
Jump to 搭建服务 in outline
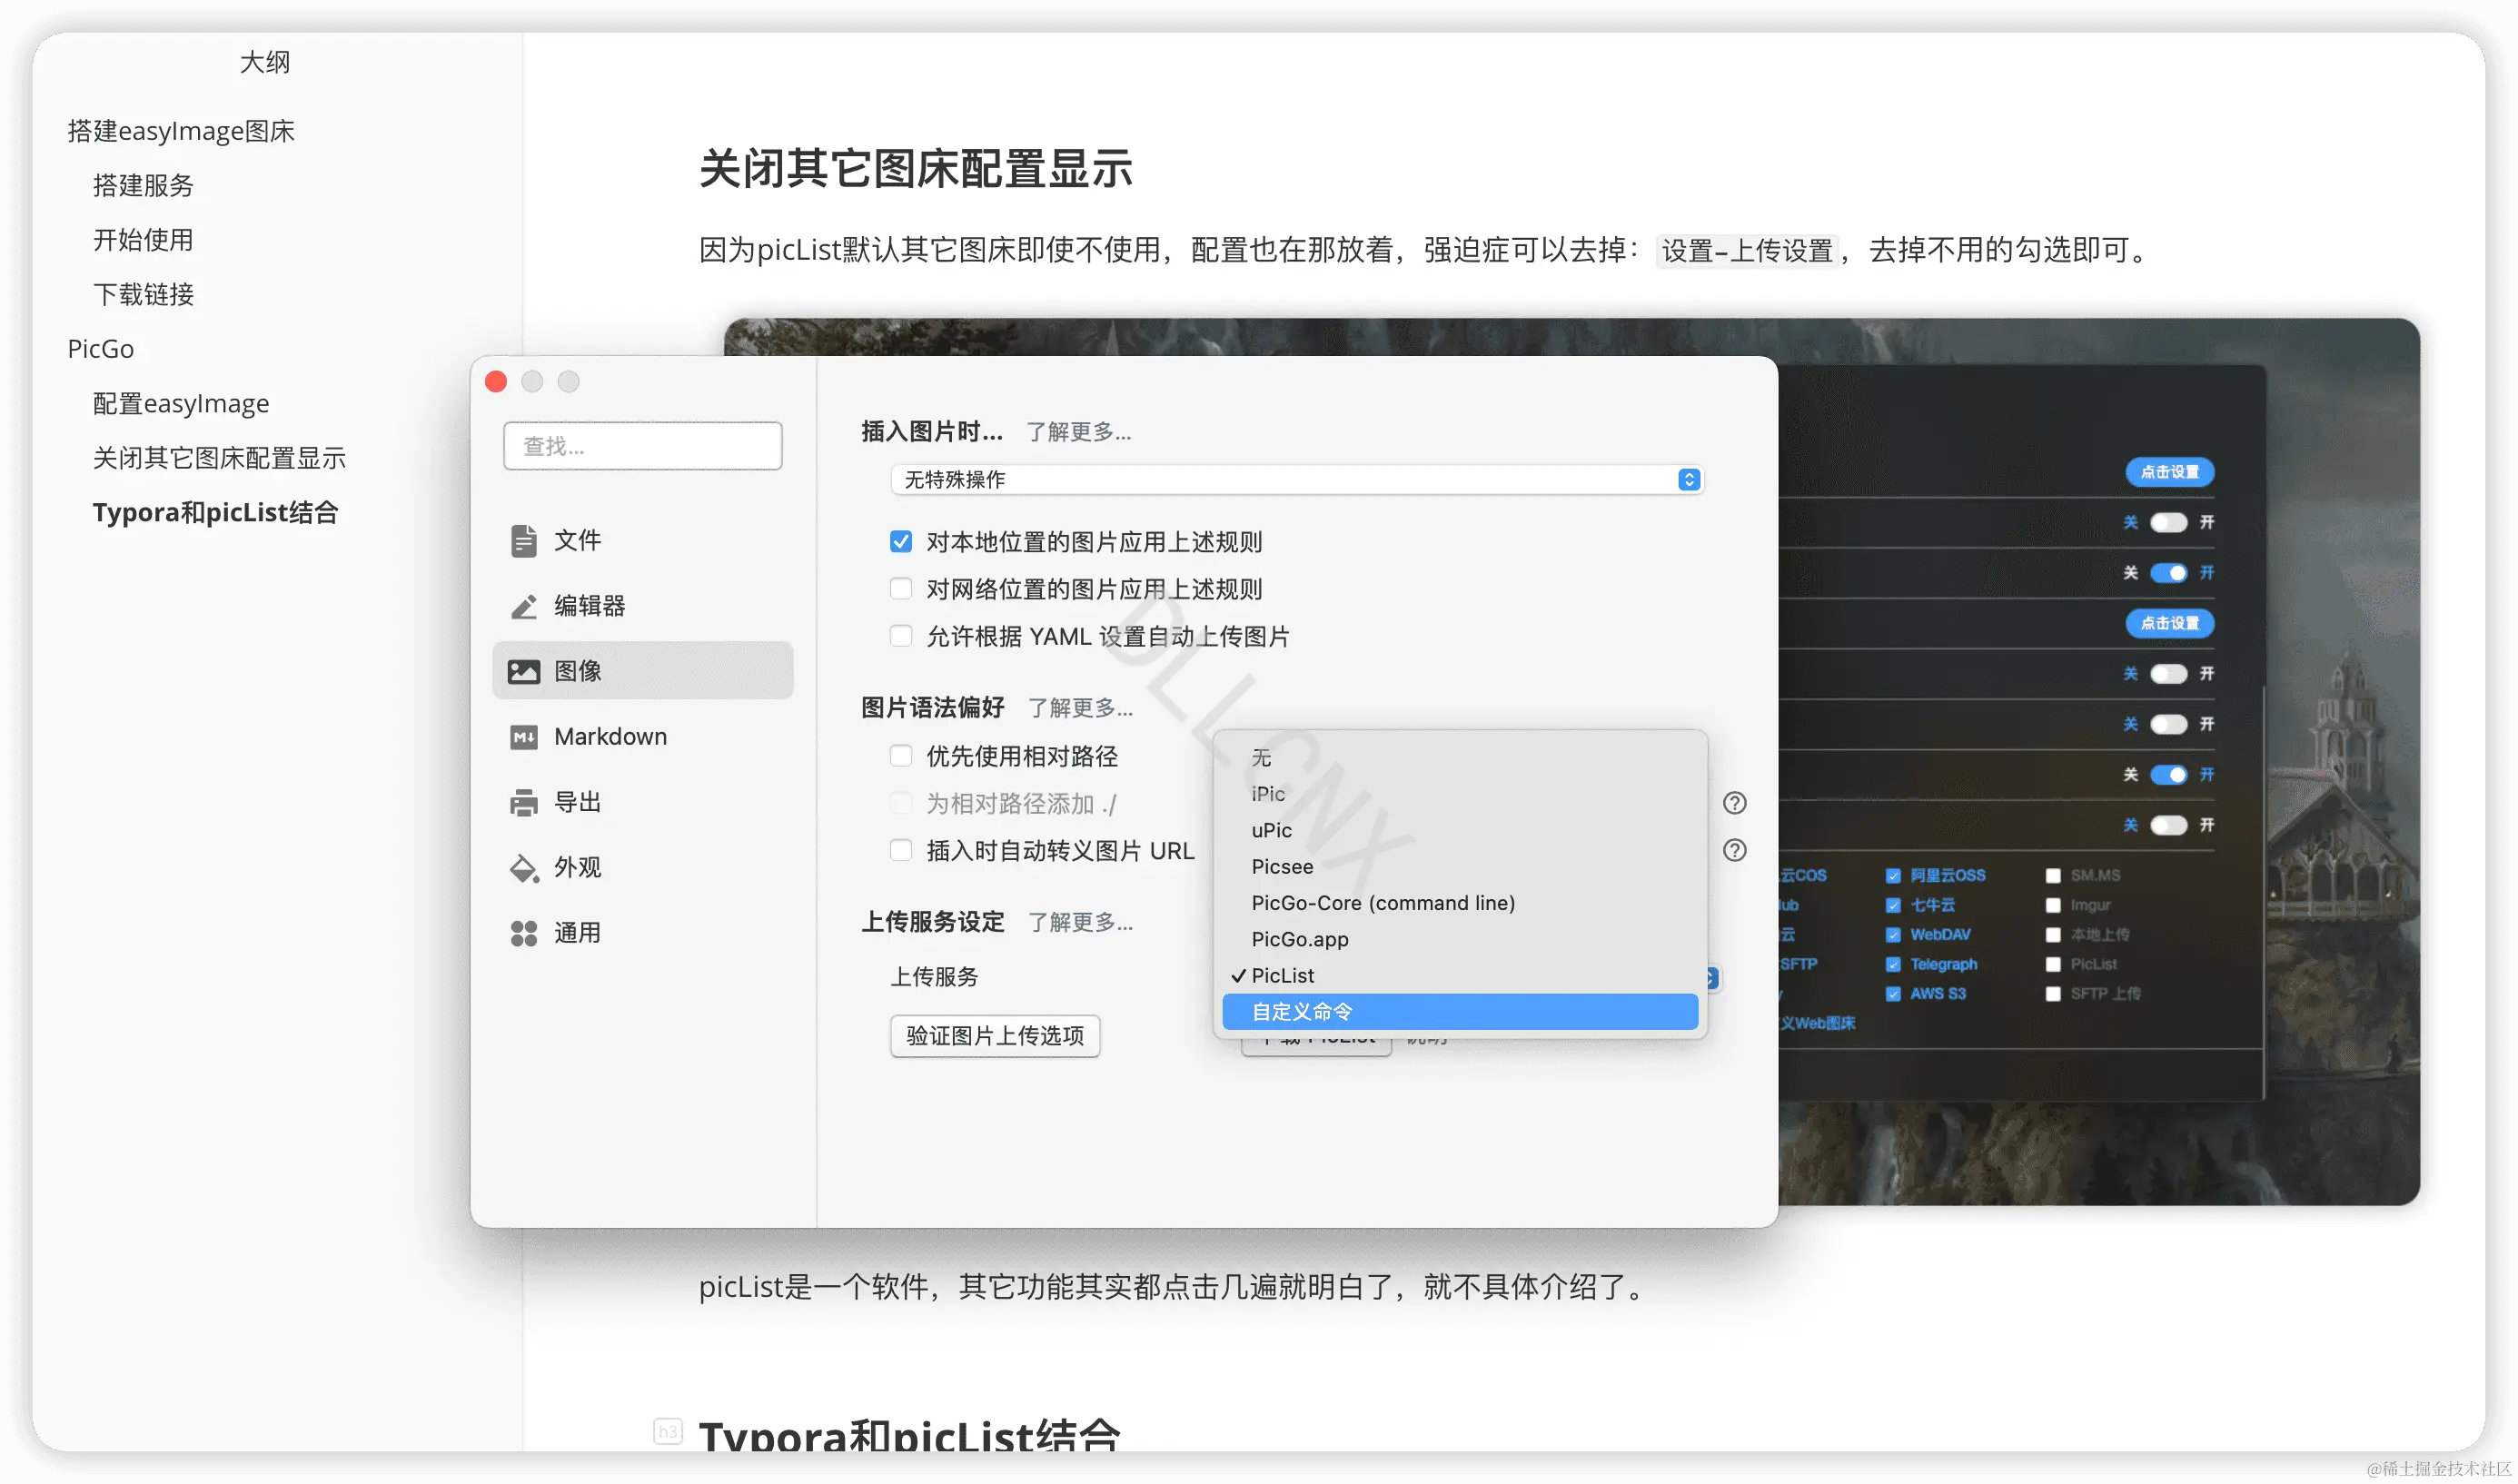[143, 185]
